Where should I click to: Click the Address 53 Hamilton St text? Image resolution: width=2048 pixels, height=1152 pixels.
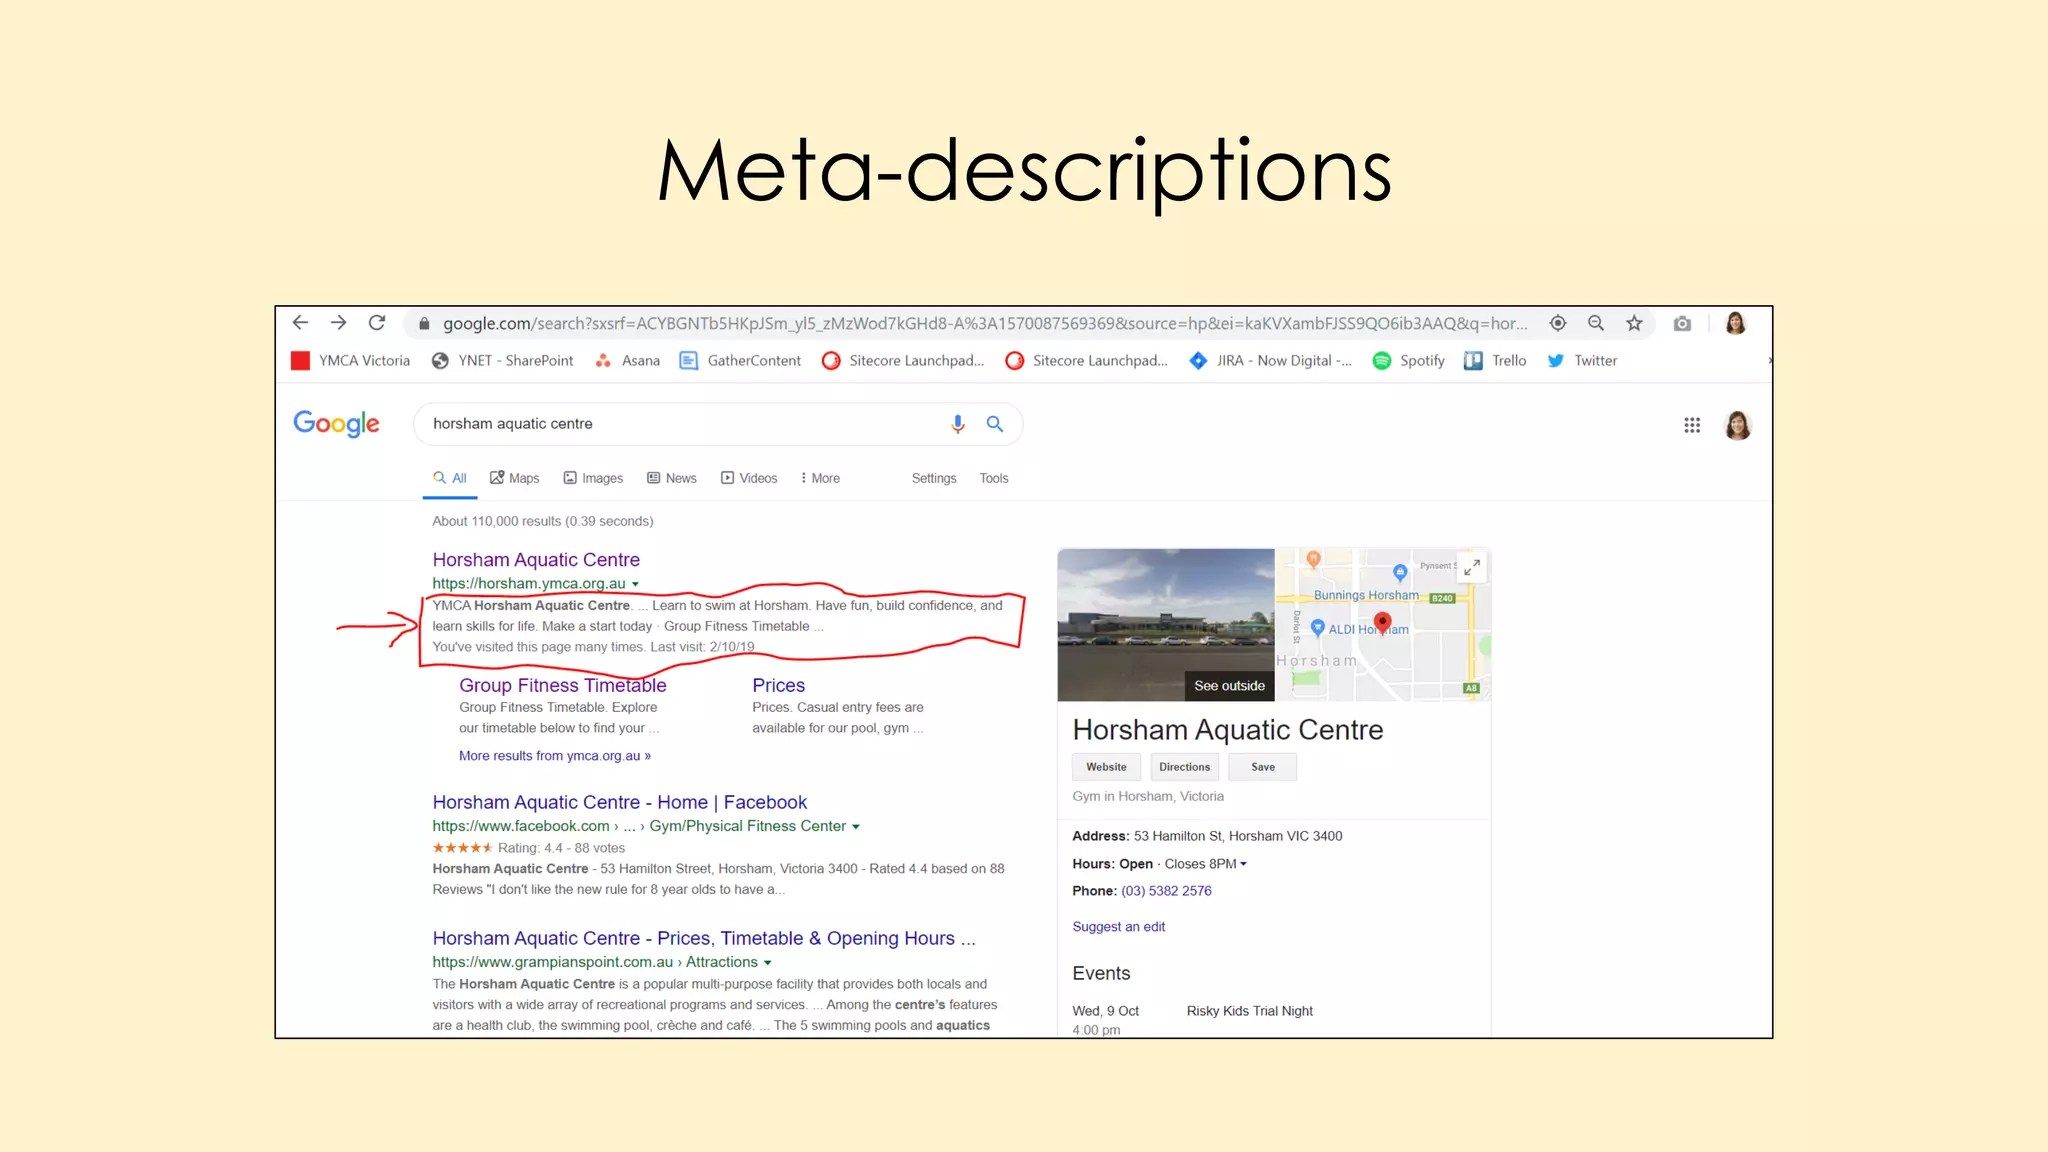1207,836
